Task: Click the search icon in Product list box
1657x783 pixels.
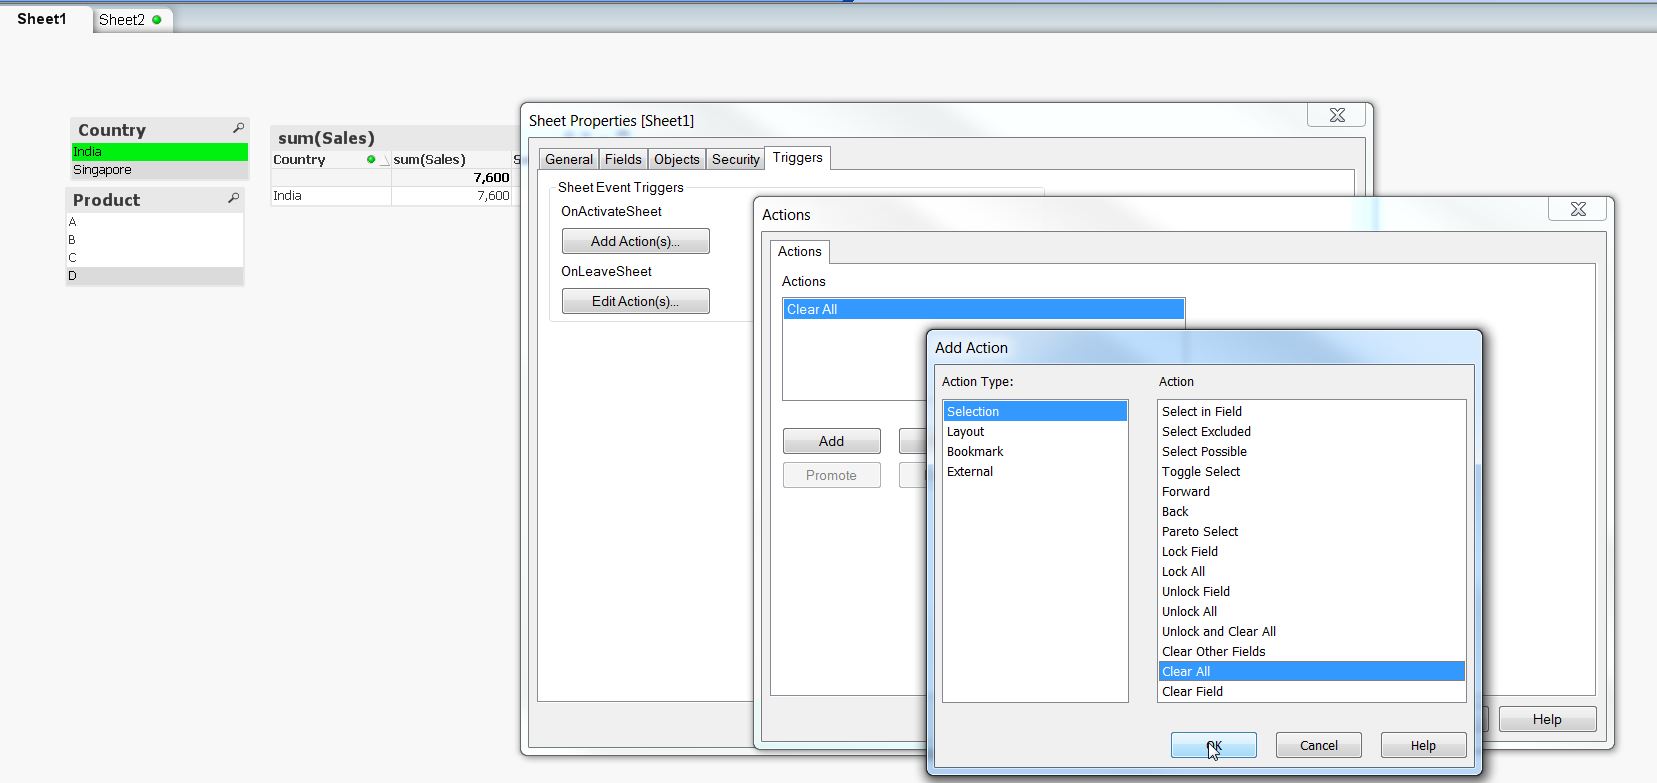Action: coord(233,199)
